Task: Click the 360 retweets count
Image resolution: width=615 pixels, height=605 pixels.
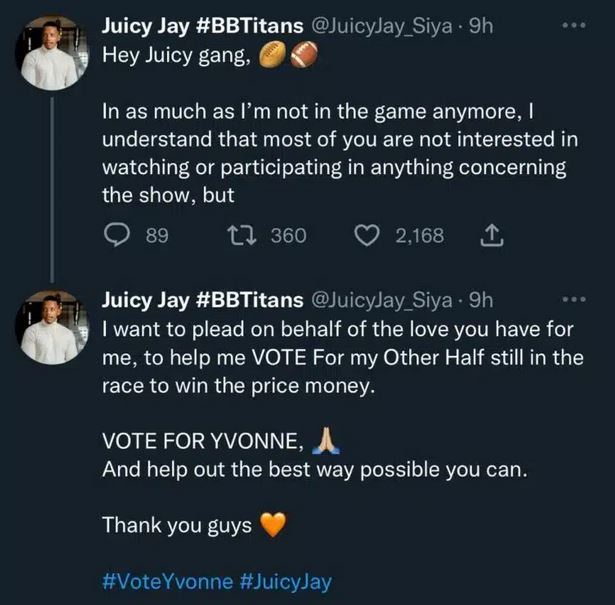Action: (288, 236)
